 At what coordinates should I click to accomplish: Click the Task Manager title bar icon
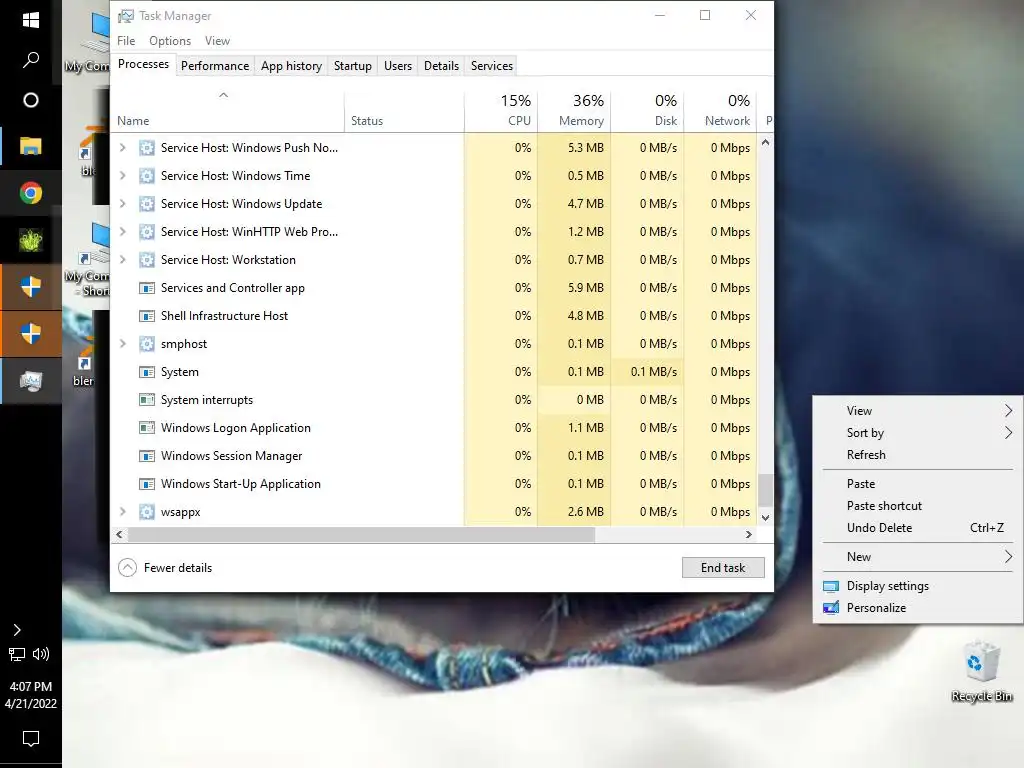click(x=125, y=16)
